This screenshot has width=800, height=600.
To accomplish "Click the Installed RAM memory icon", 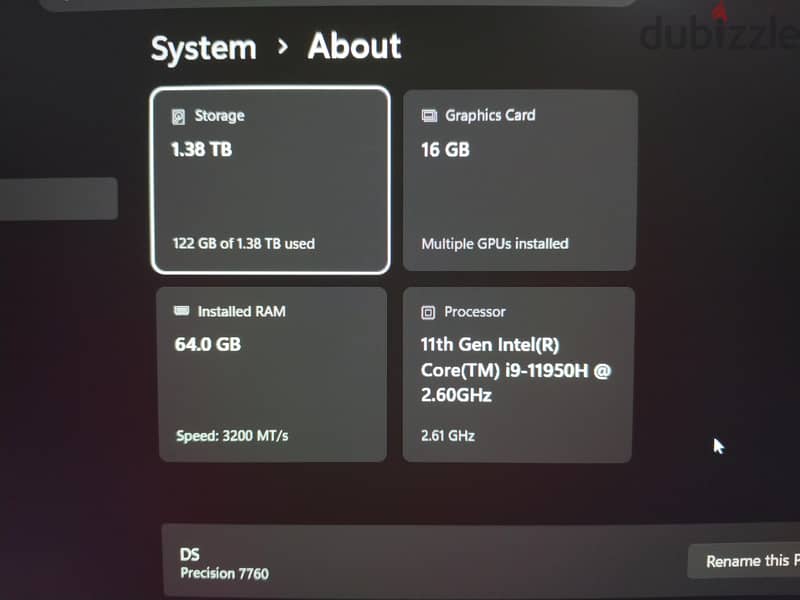I will pos(181,311).
